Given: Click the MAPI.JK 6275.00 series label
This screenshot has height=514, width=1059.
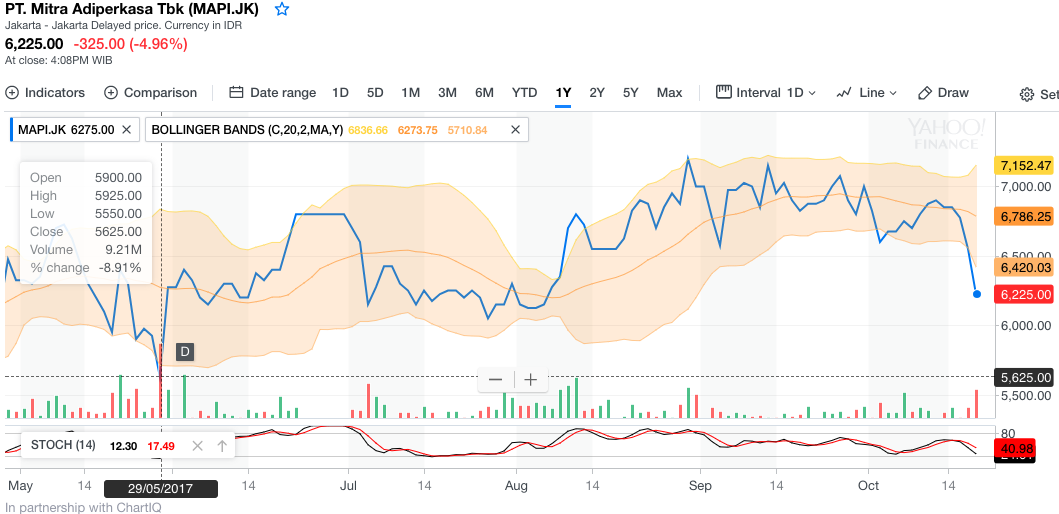Looking at the screenshot, I should (66, 130).
